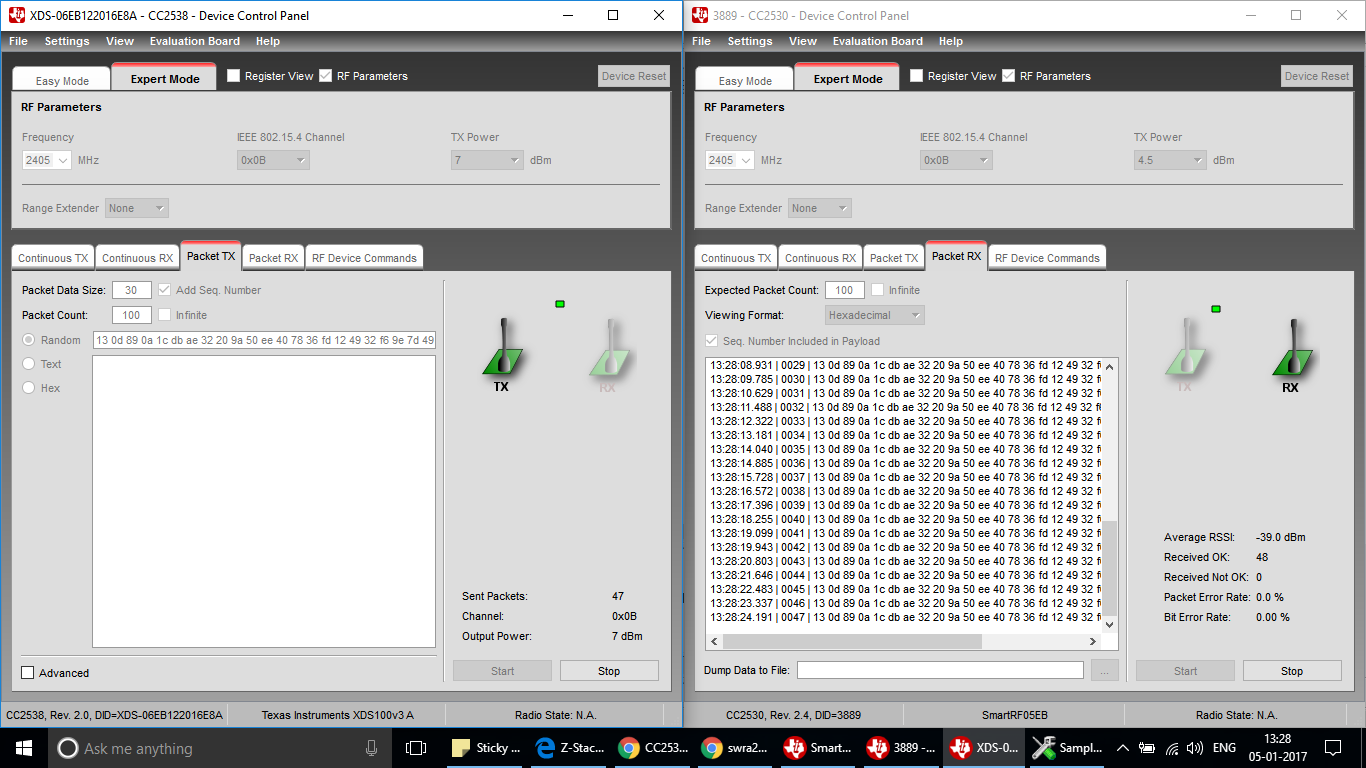Open the Action Center notifications

(x=1333, y=748)
